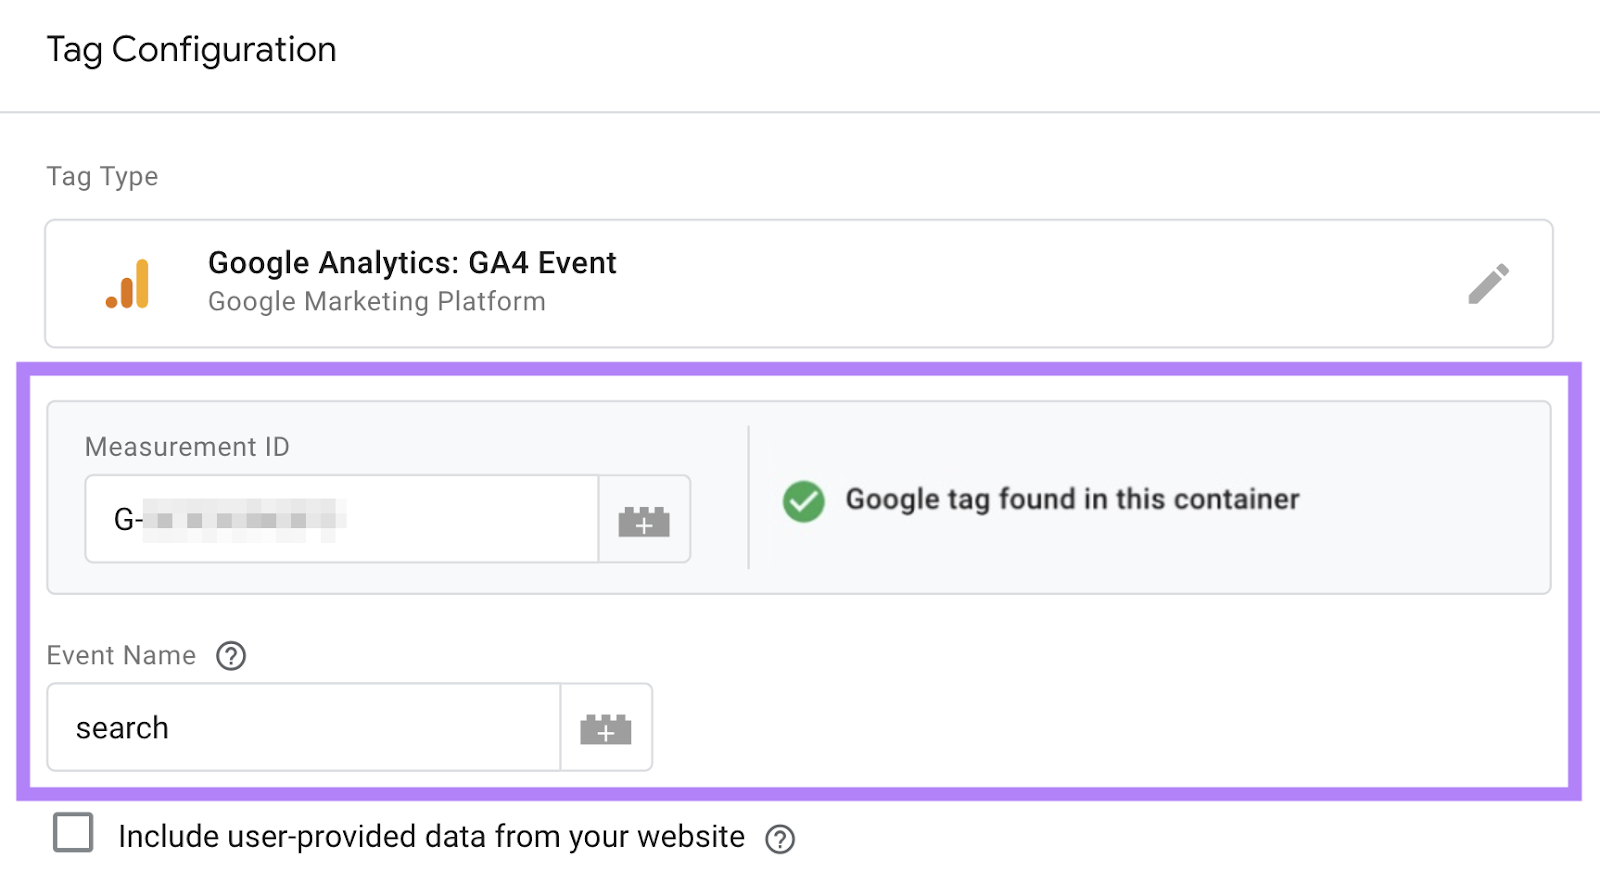Click the Google Marketing Platform subtitle
Image resolution: width=1600 pixels, height=884 pixels.
(x=377, y=301)
